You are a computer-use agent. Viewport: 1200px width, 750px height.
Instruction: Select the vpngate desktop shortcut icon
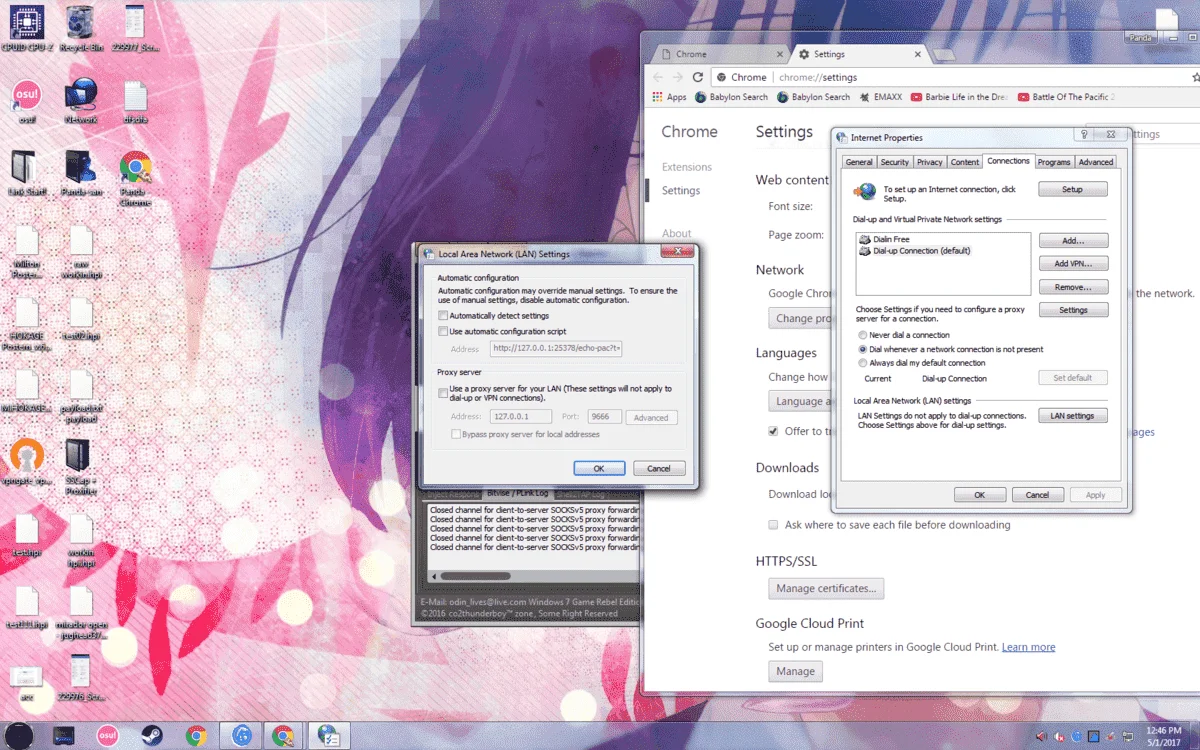pyautogui.click(x=26, y=462)
